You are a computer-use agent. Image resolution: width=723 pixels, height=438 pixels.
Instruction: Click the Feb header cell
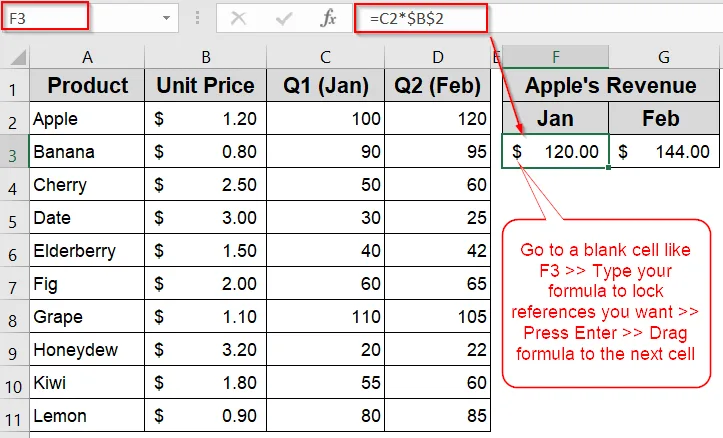[664, 118]
